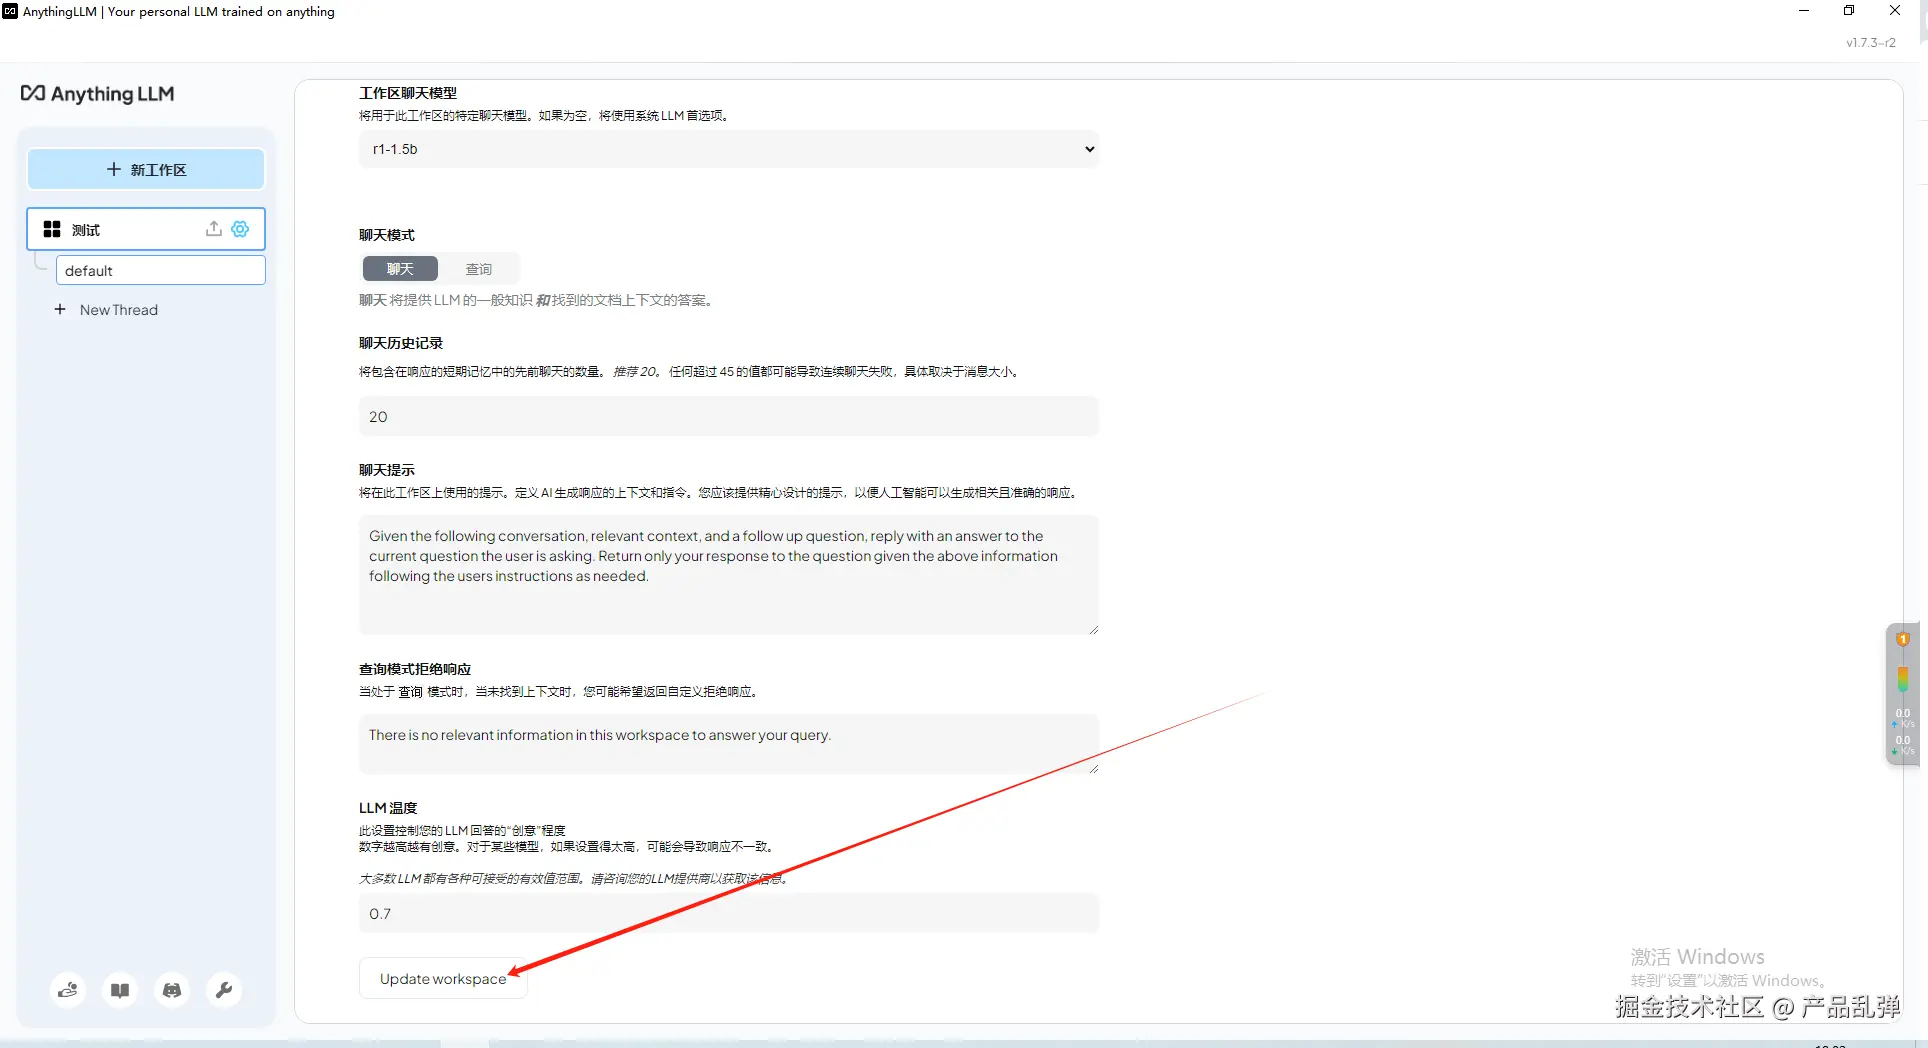Minimize the AnythingLLM window
The width and height of the screenshot is (1928, 1048).
pyautogui.click(x=1804, y=11)
